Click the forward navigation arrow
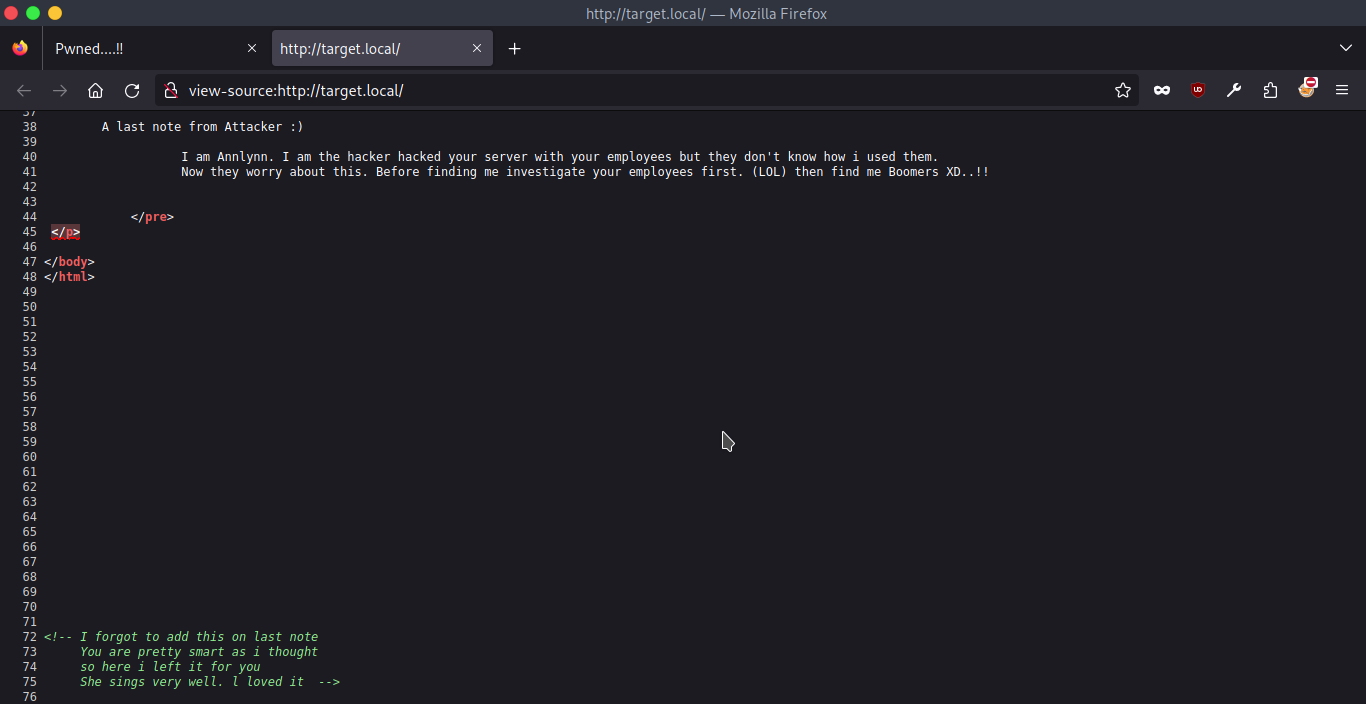 point(60,90)
